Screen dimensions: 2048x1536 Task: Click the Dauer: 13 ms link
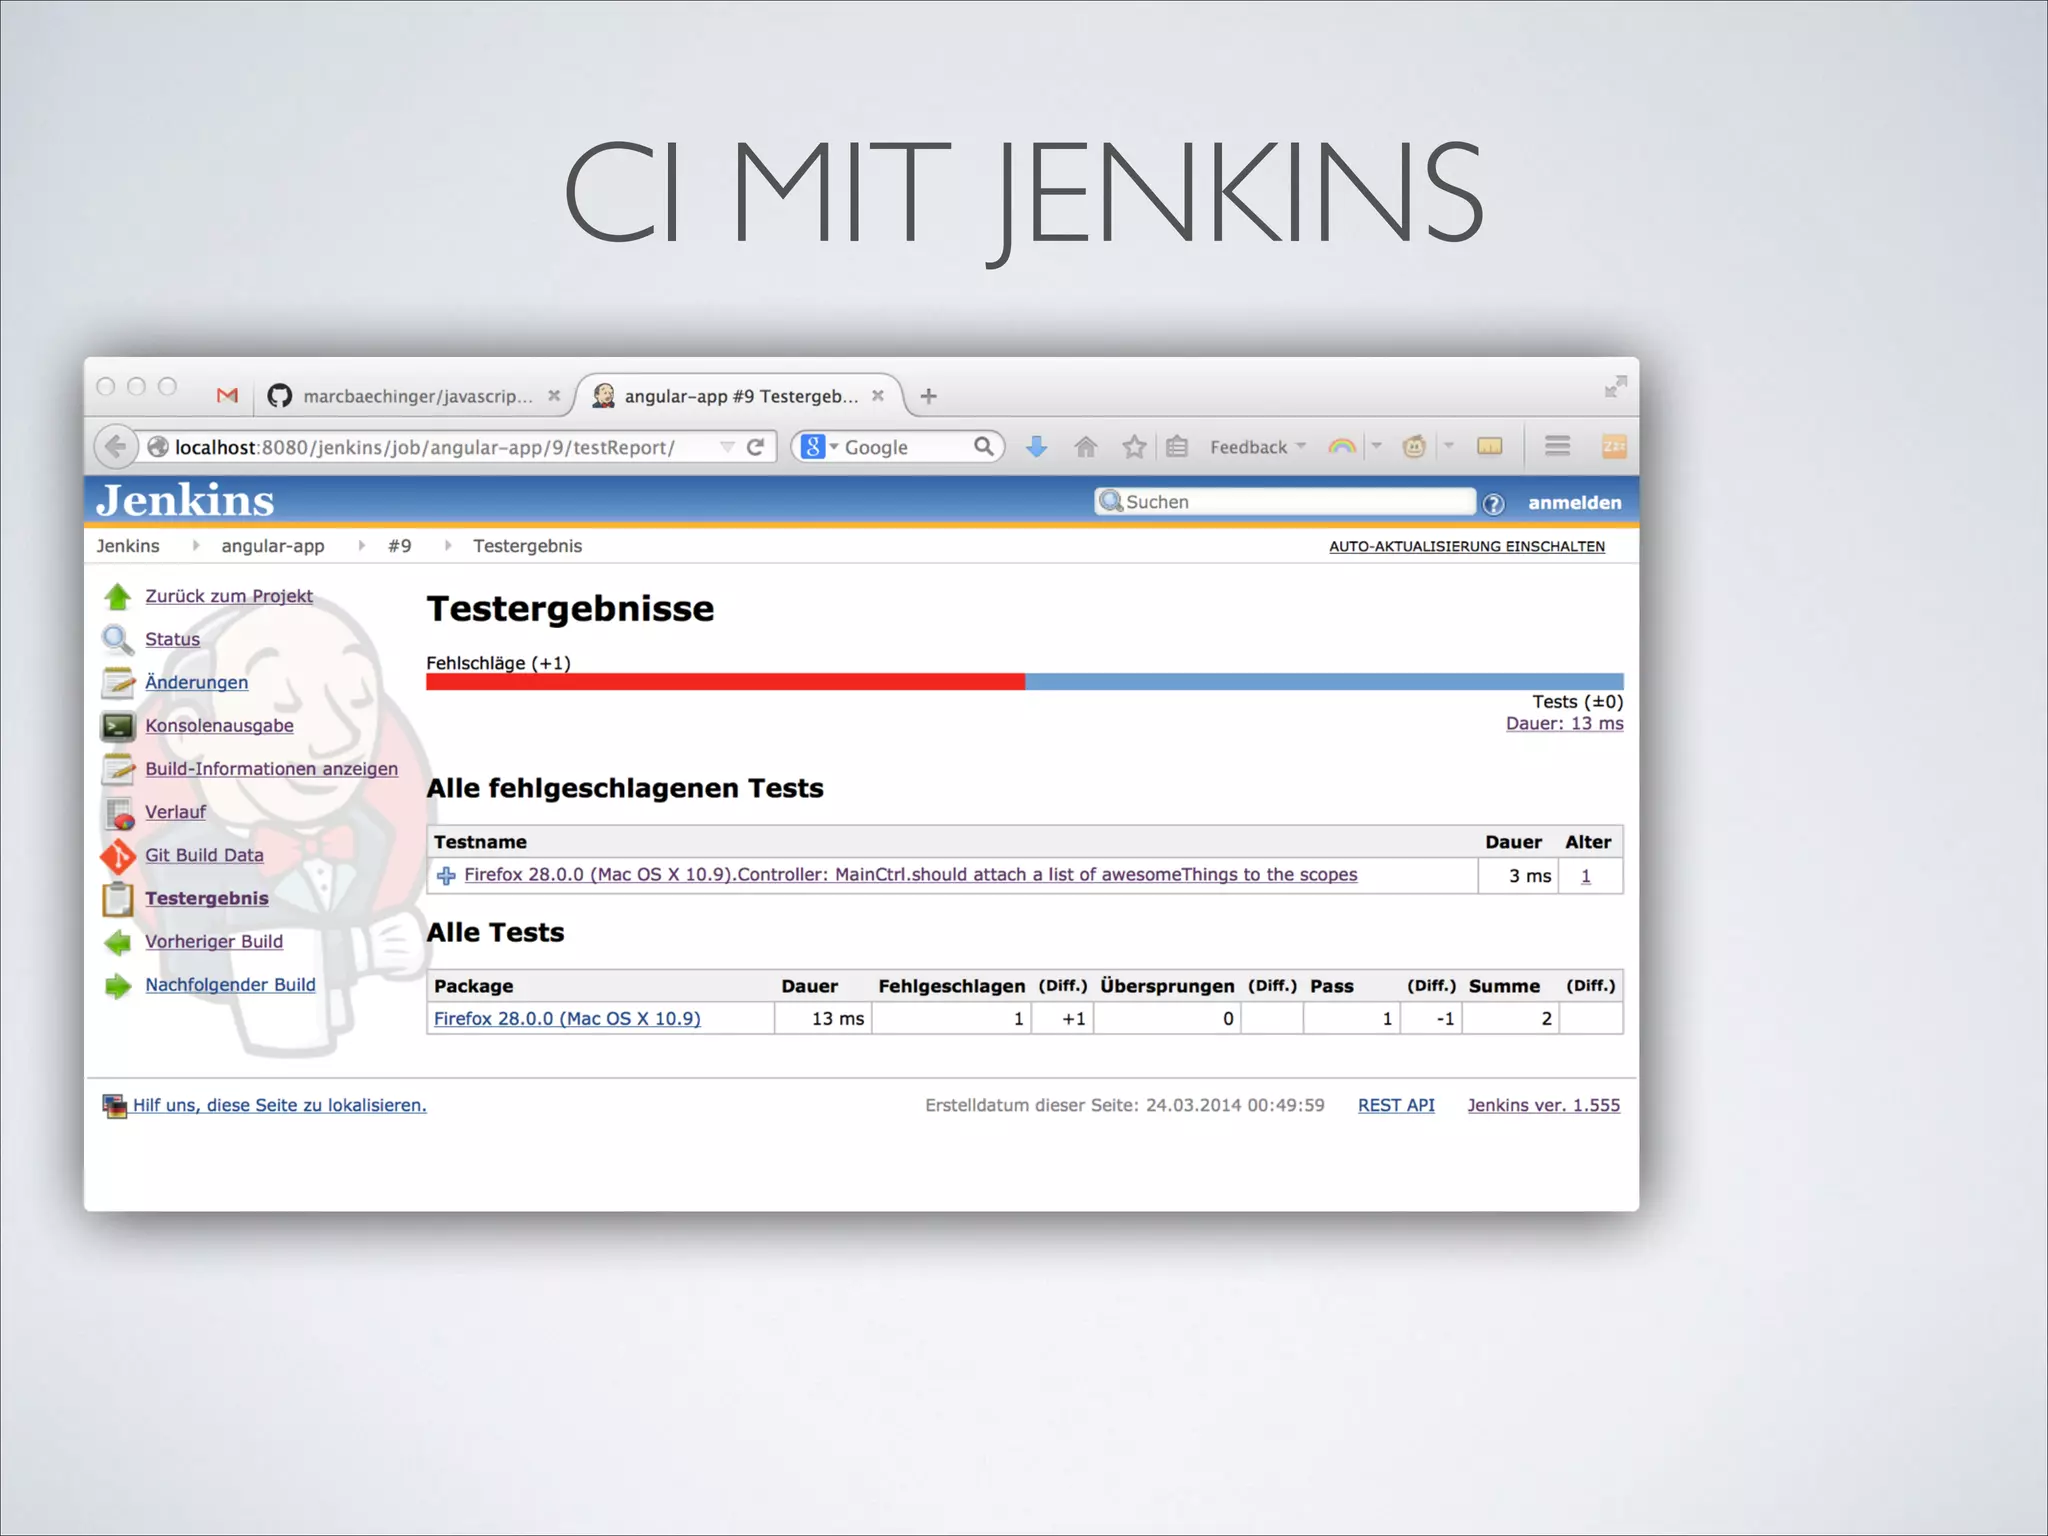click(1564, 724)
